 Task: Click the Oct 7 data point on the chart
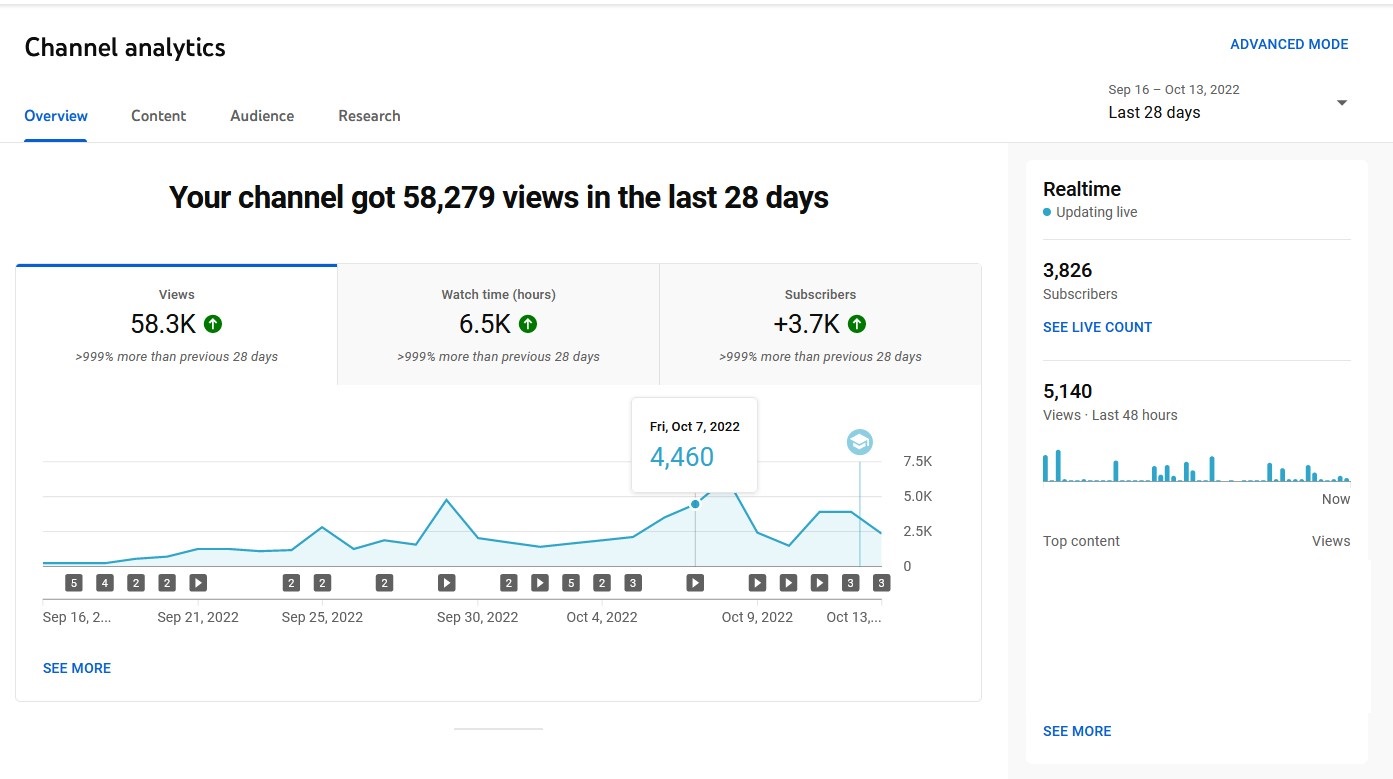(x=695, y=504)
